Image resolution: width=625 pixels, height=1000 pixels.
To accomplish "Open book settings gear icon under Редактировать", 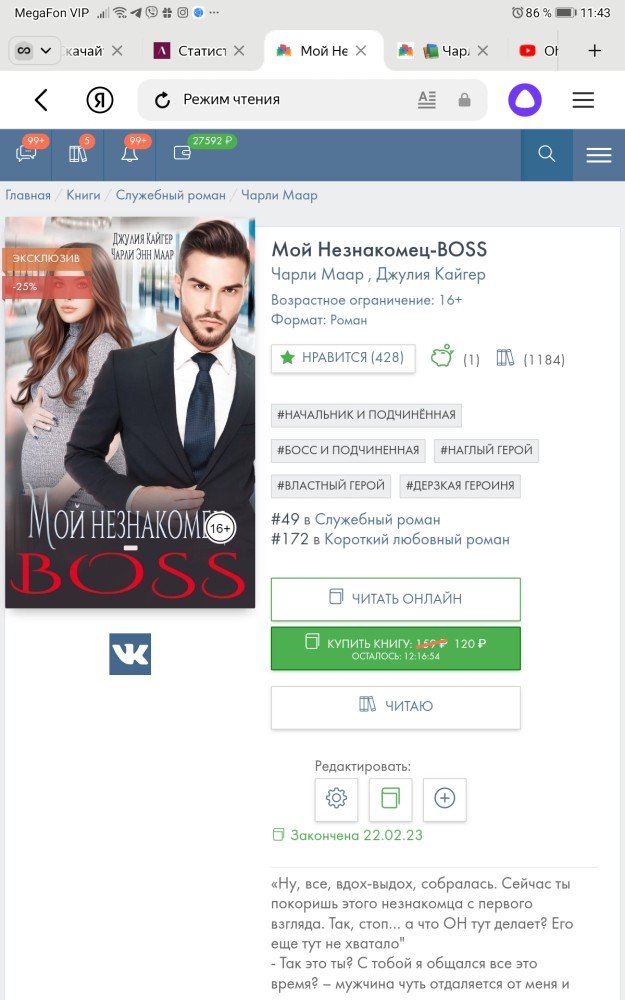I will [336, 798].
